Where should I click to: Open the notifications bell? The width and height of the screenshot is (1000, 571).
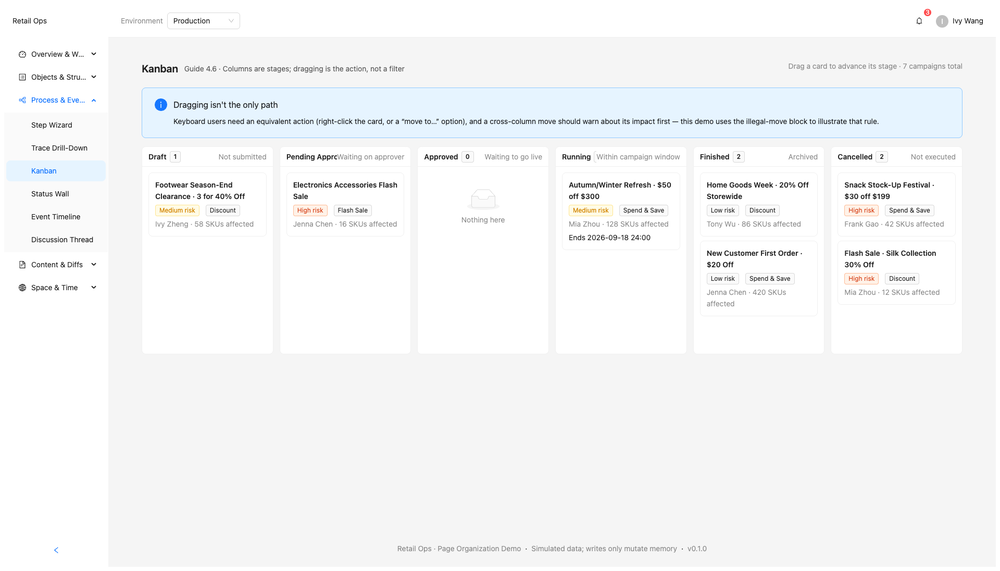(918, 21)
